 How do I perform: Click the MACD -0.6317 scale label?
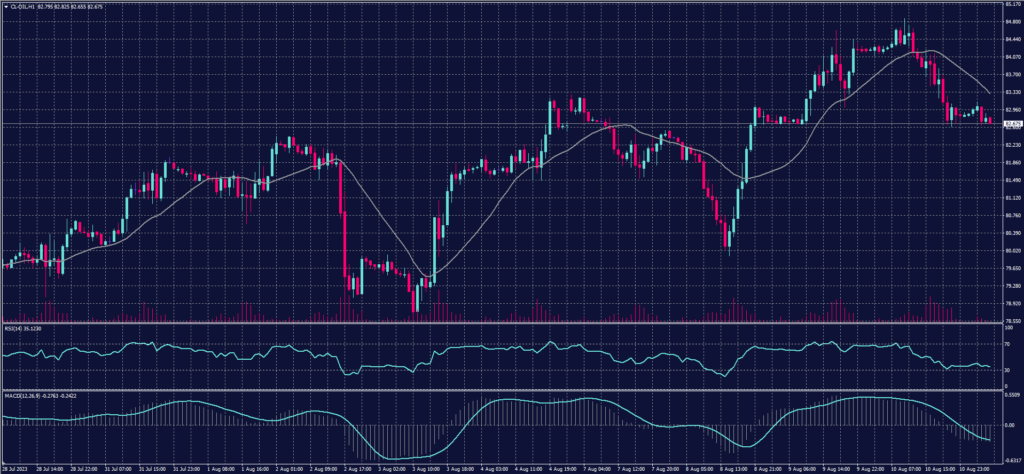[1009, 458]
